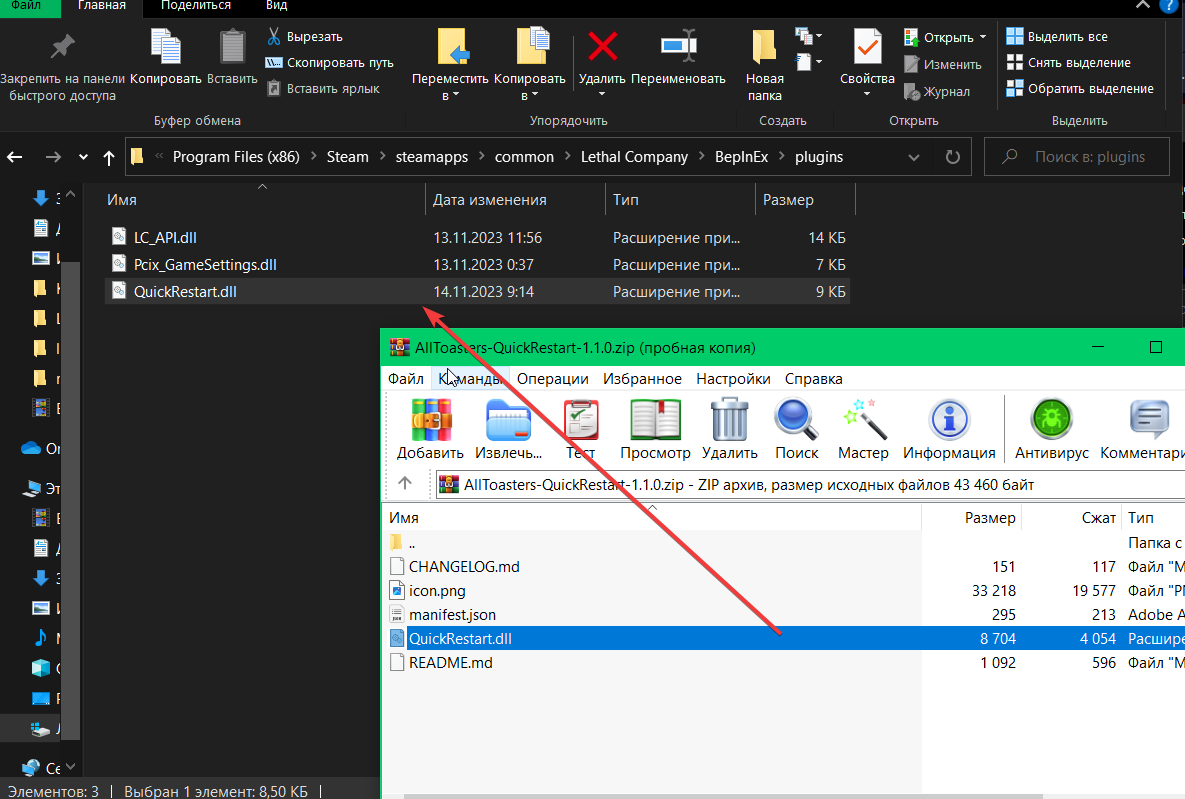
Task: Open WinRAR Help (Справка) menu
Action: 813,379
